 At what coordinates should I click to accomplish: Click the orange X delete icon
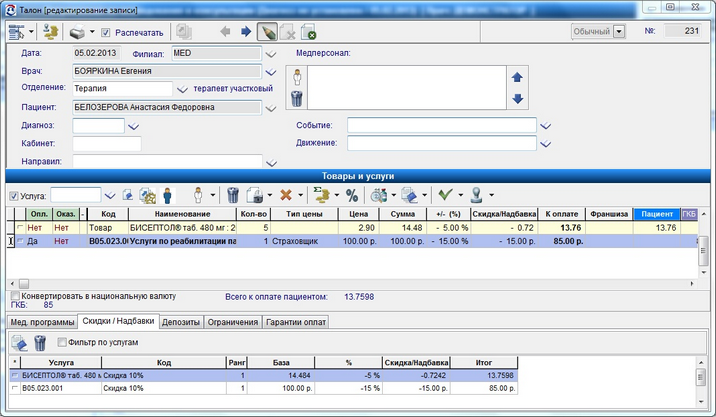[x=286, y=195]
